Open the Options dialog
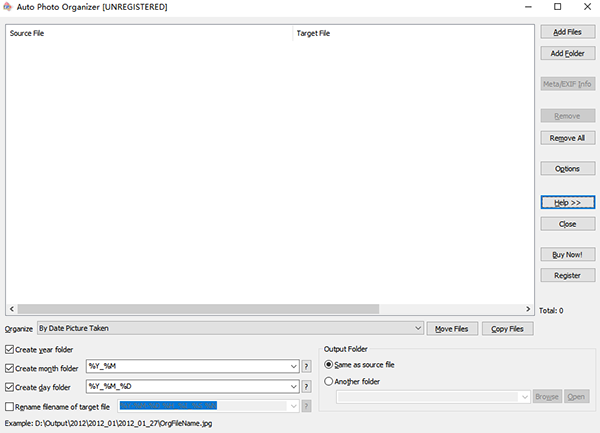Image resolution: width=600 pixels, height=433 pixels. click(x=567, y=169)
